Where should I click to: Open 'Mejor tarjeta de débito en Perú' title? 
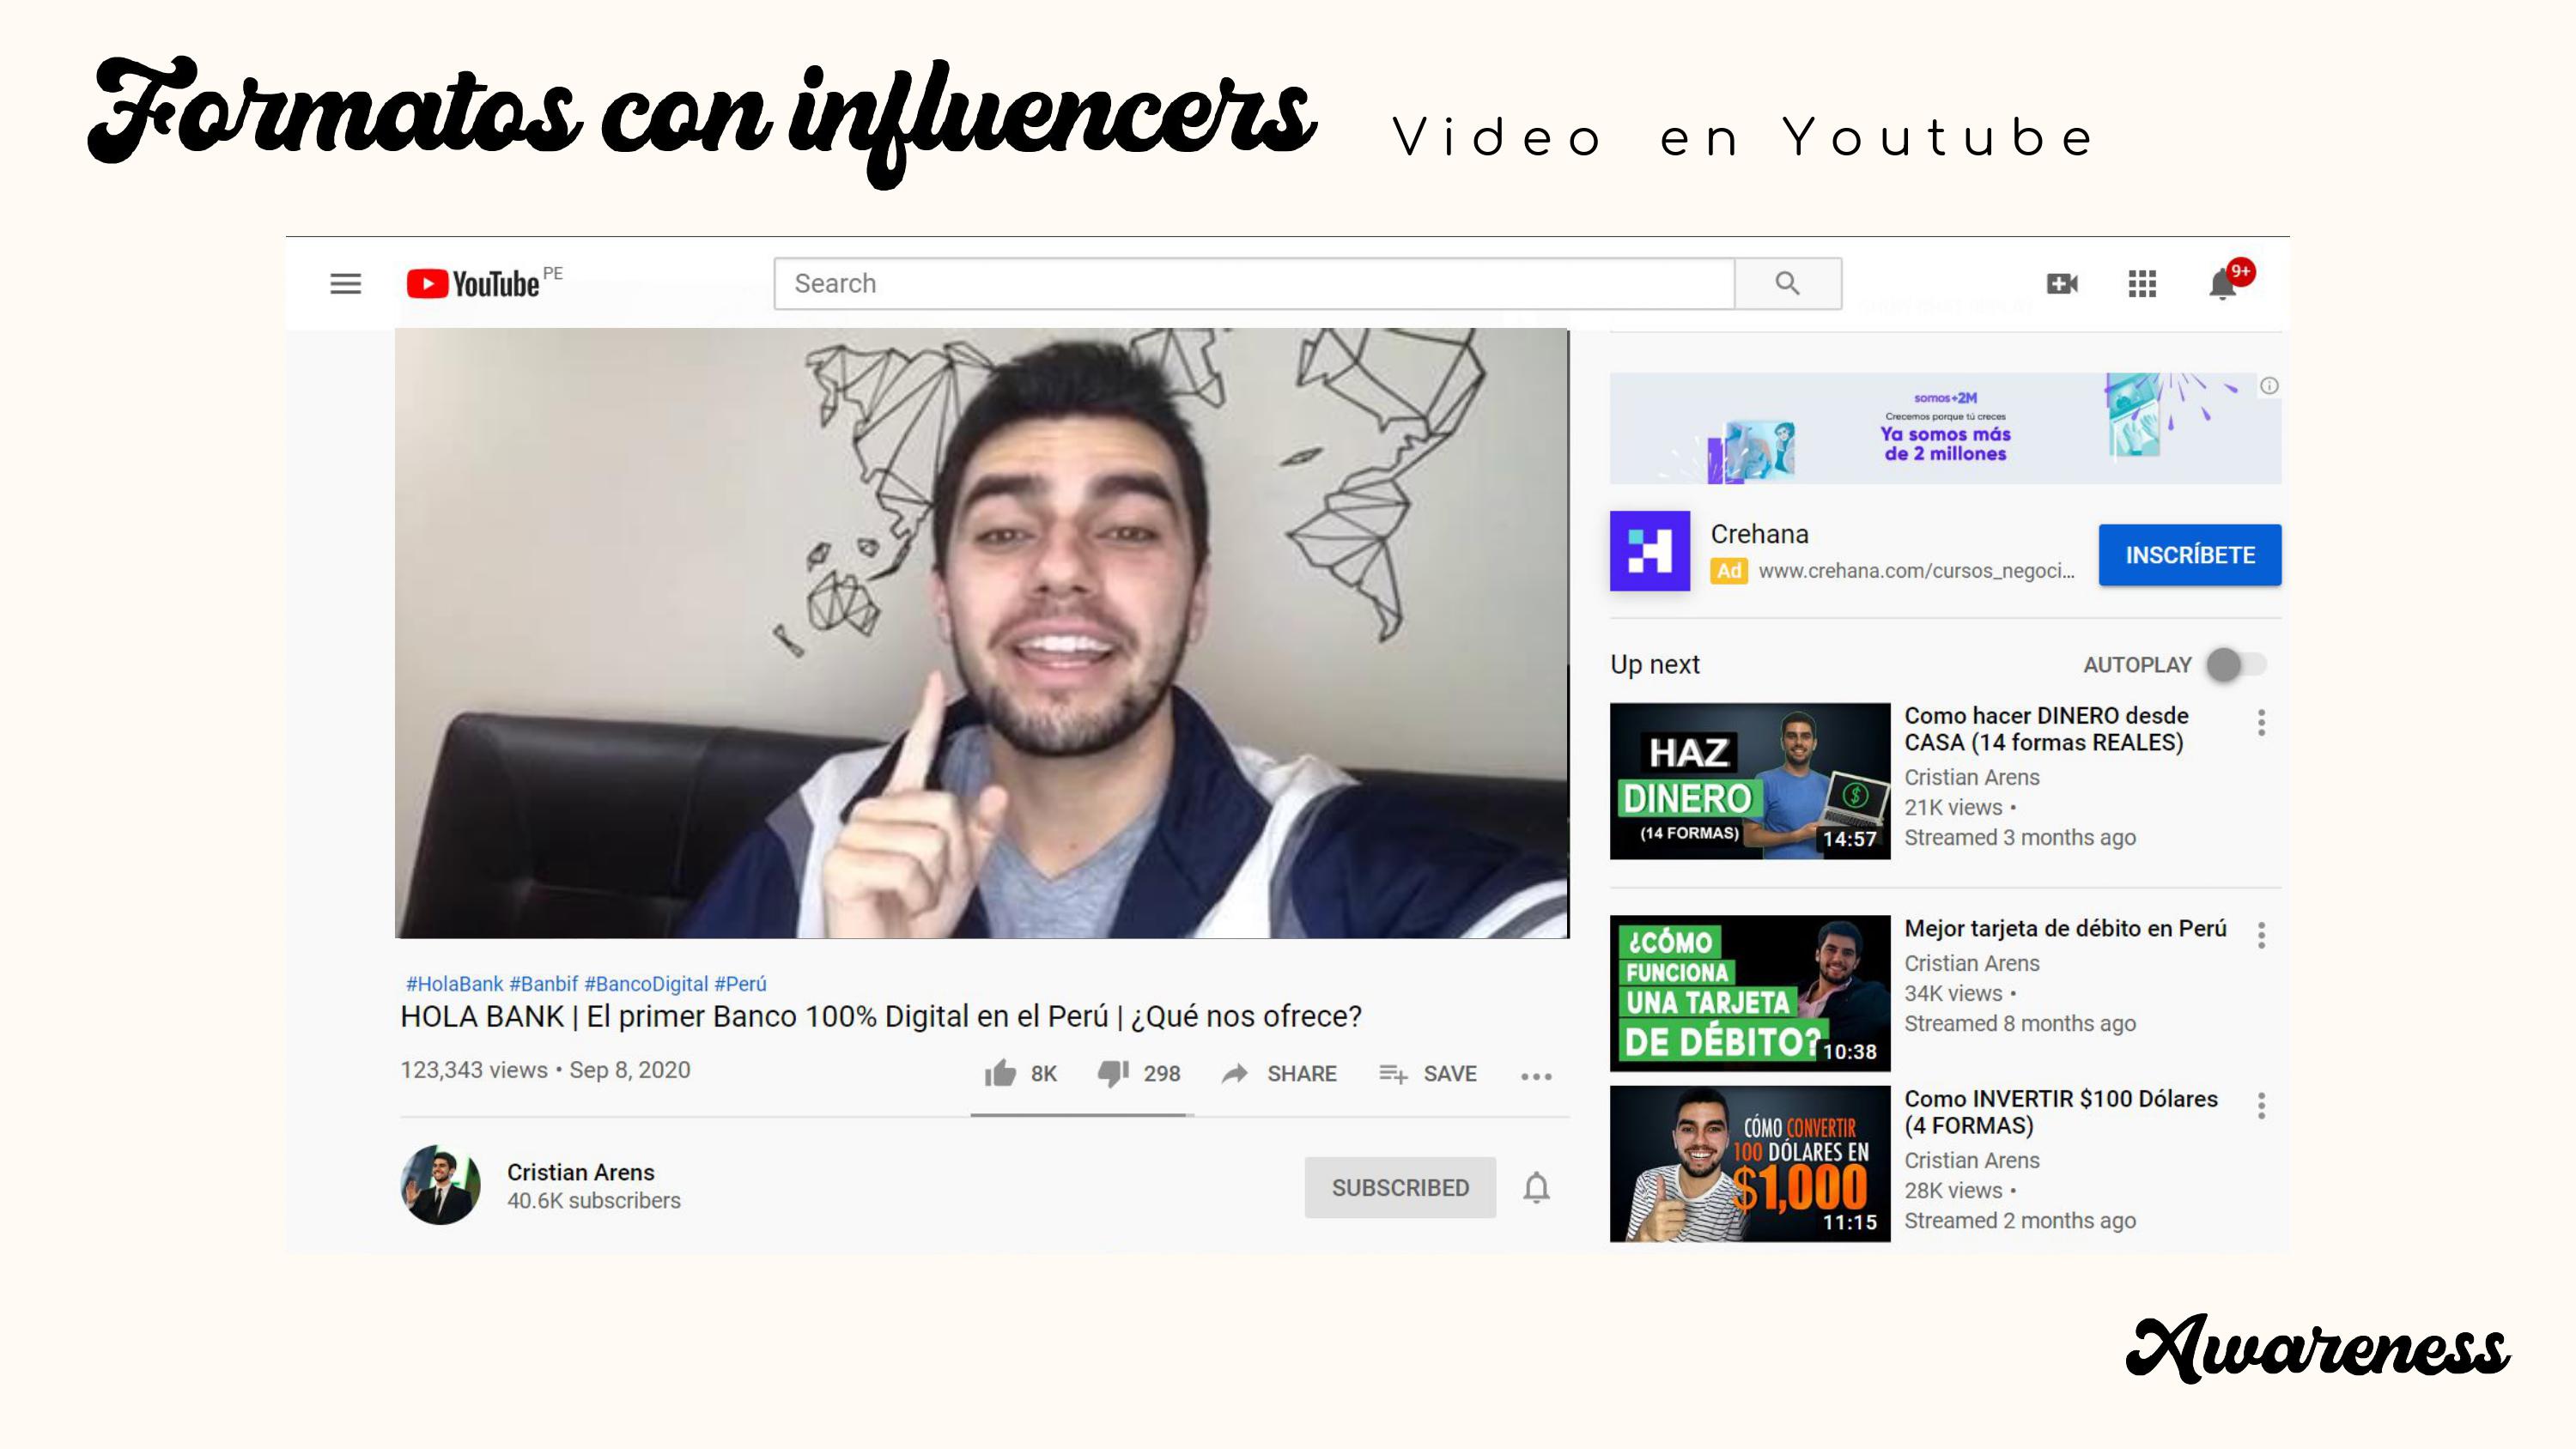click(2065, 928)
